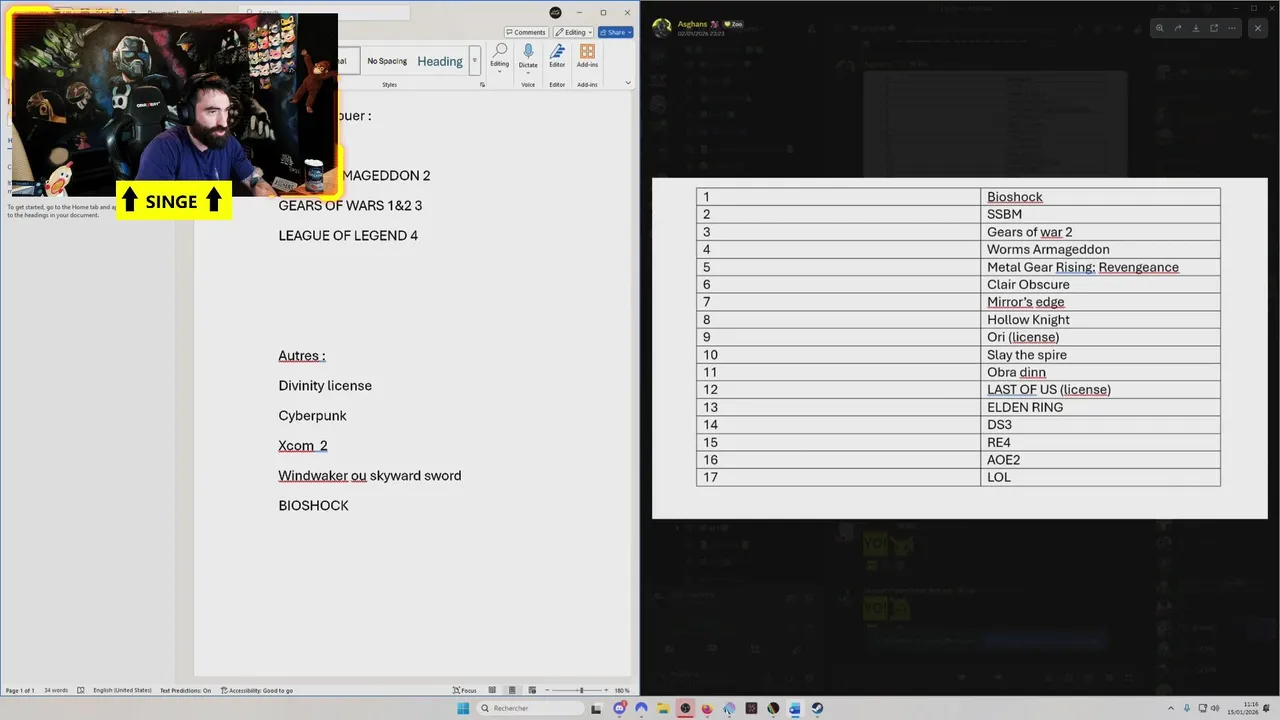Viewport: 1280px width, 720px height.
Task: Click the 'Divinity license' line
Action: pos(325,385)
